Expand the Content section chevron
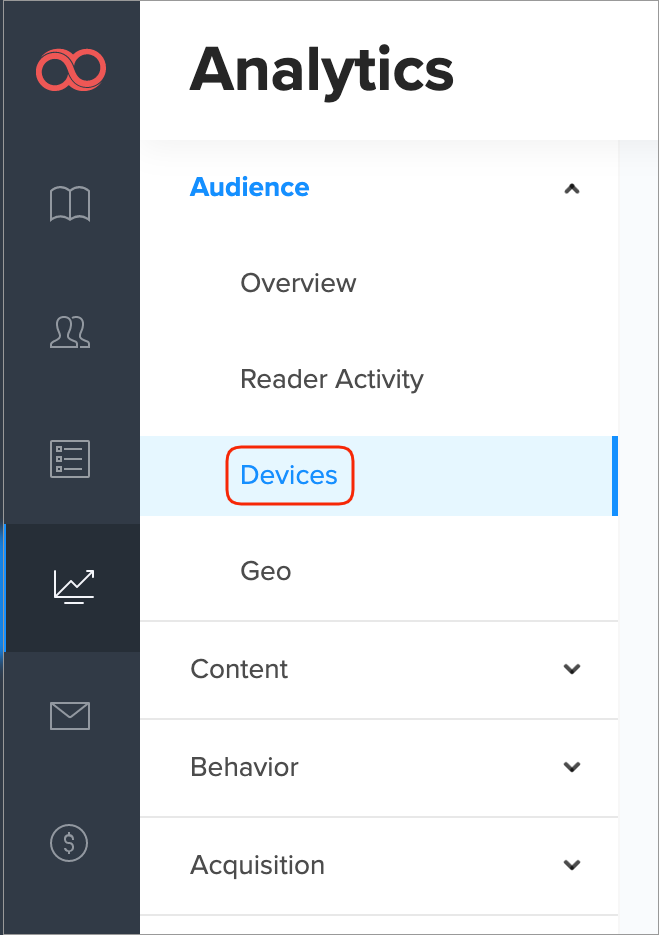Viewport: 659px width, 935px height. tap(572, 669)
